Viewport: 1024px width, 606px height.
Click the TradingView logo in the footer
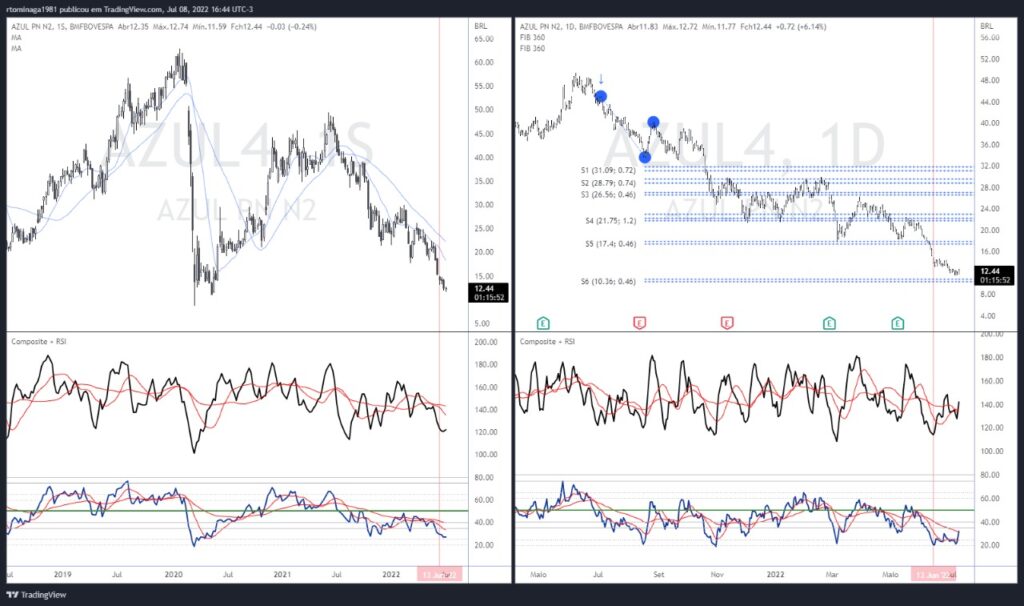(x=37, y=595)
